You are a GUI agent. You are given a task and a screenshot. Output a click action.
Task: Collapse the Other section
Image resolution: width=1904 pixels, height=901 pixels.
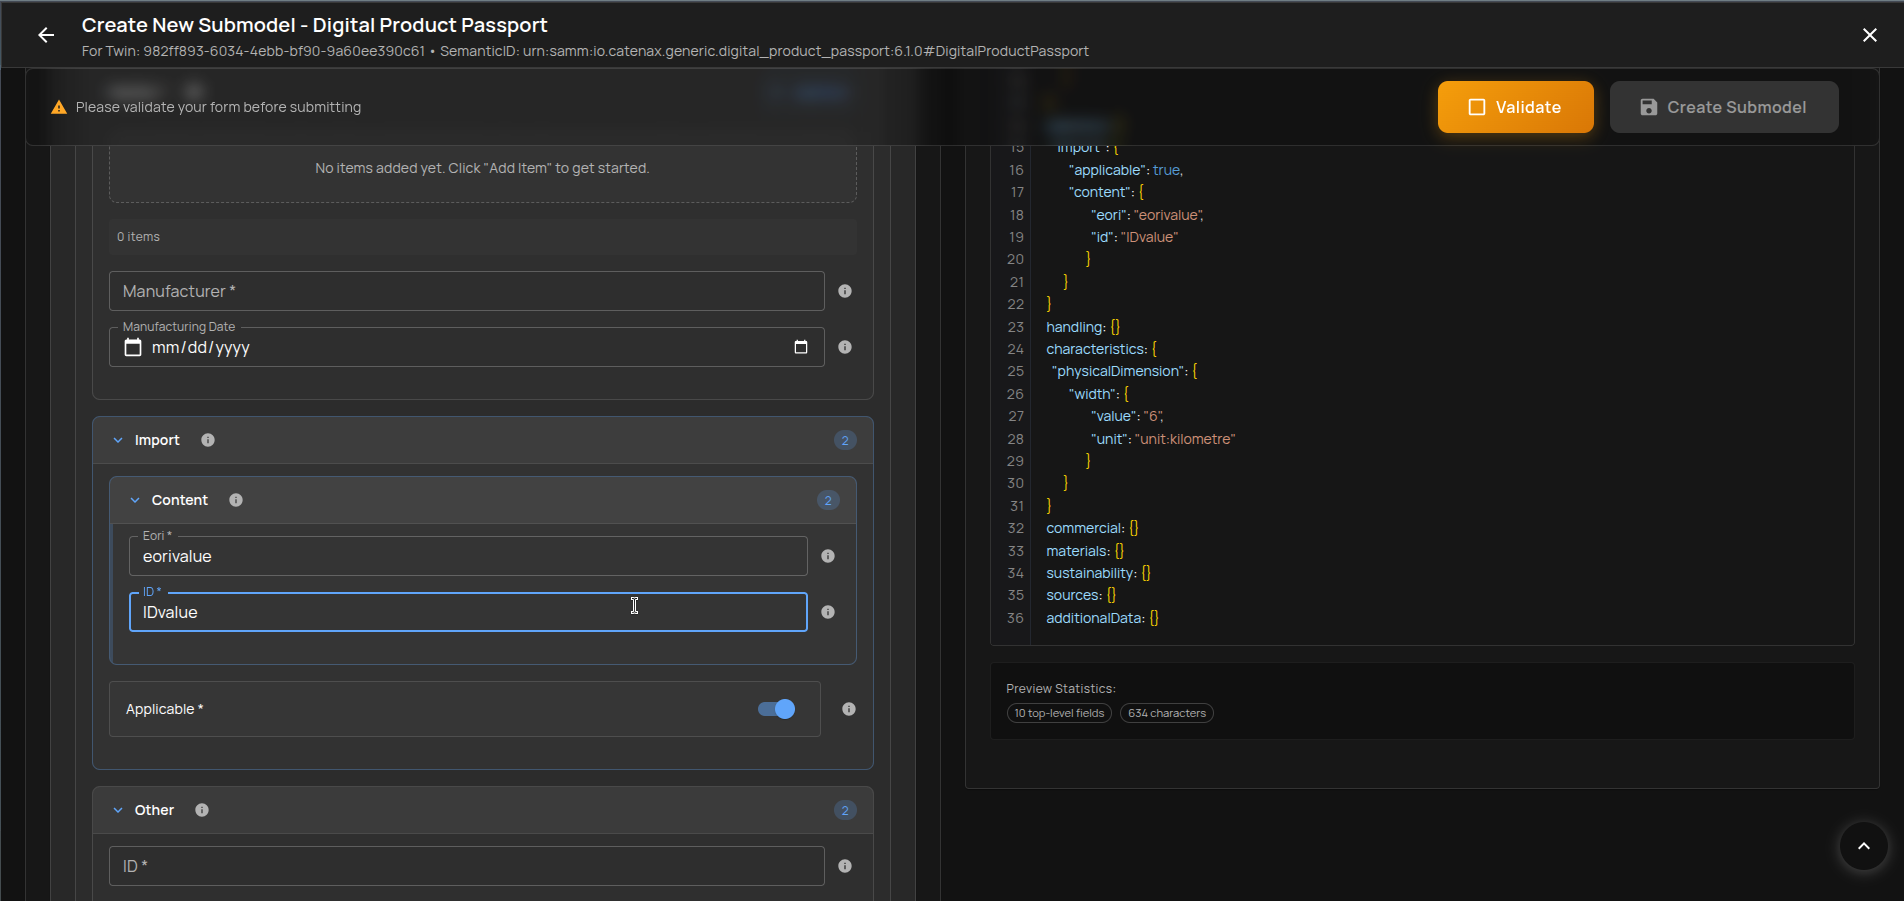tap(118, 810)
